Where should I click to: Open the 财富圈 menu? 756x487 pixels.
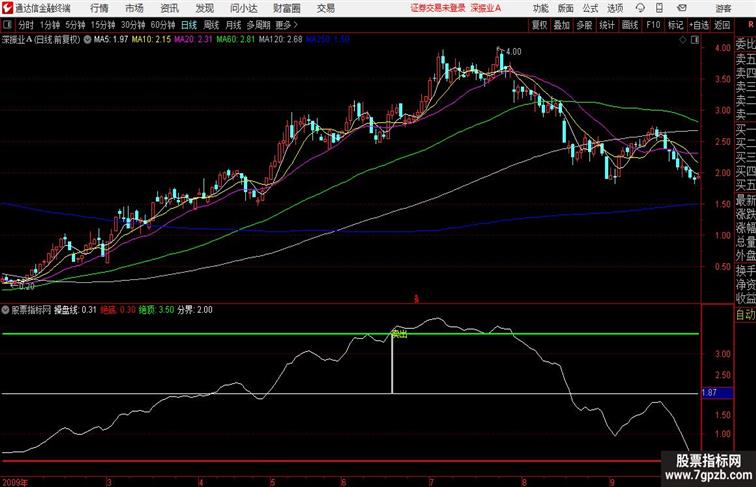click(x=286, y=8)
